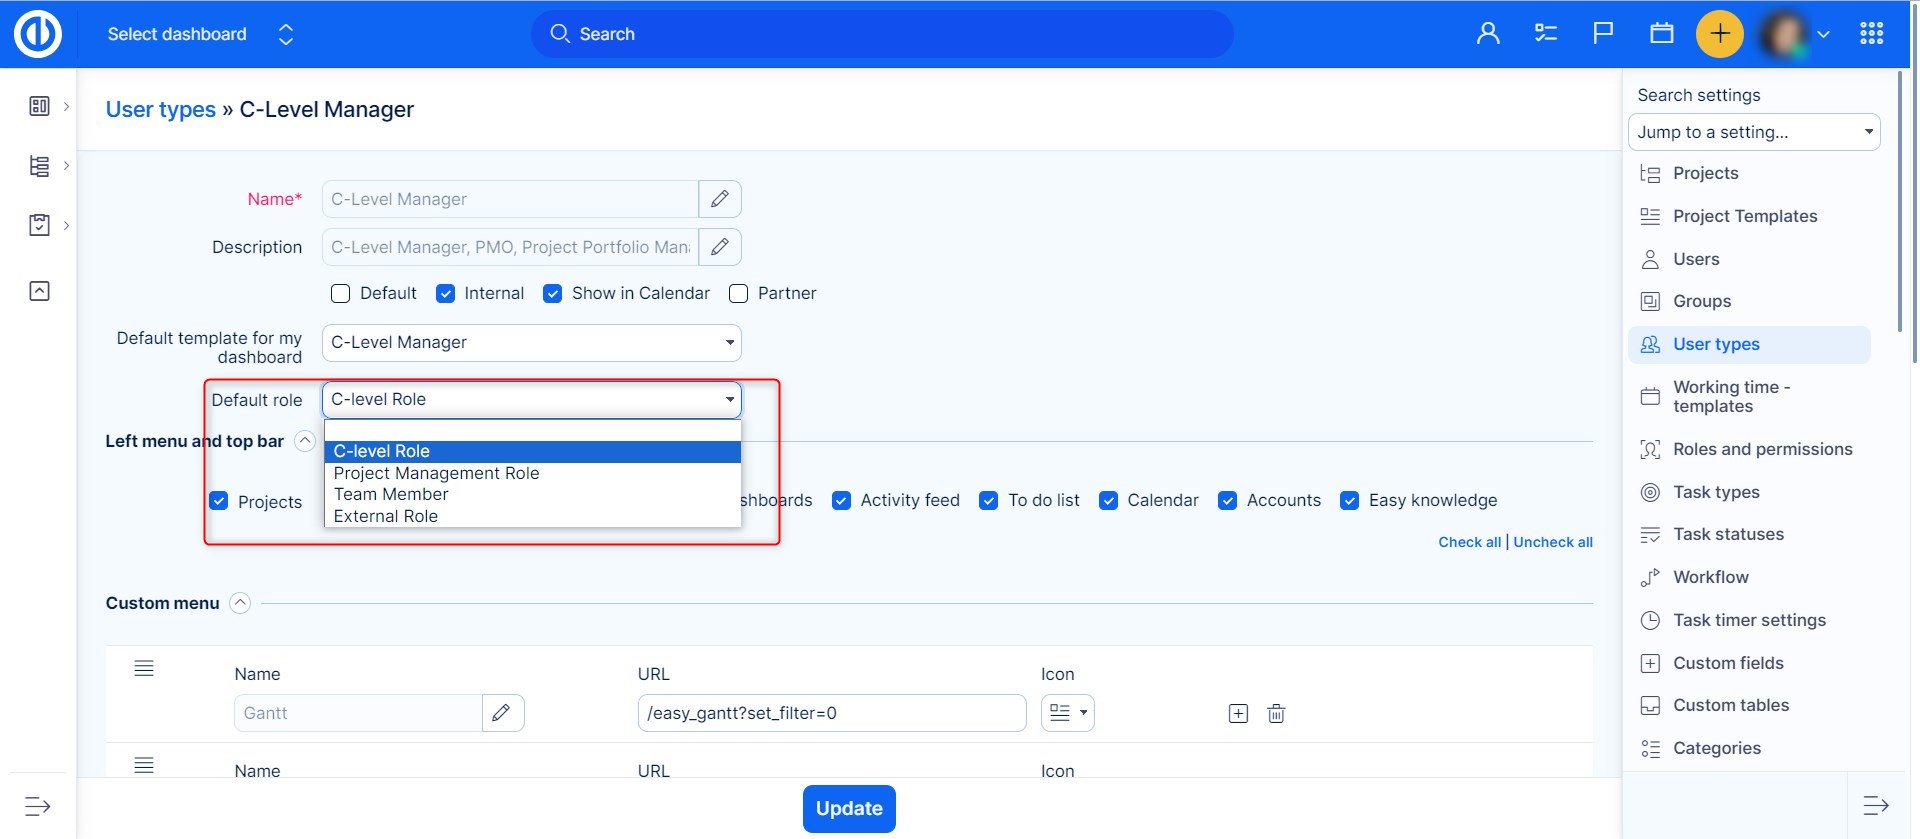The height and width of the screenshot is (839, 1920).
Task: Toggle the Partner checkbox
Action: [x=739, y=293]
